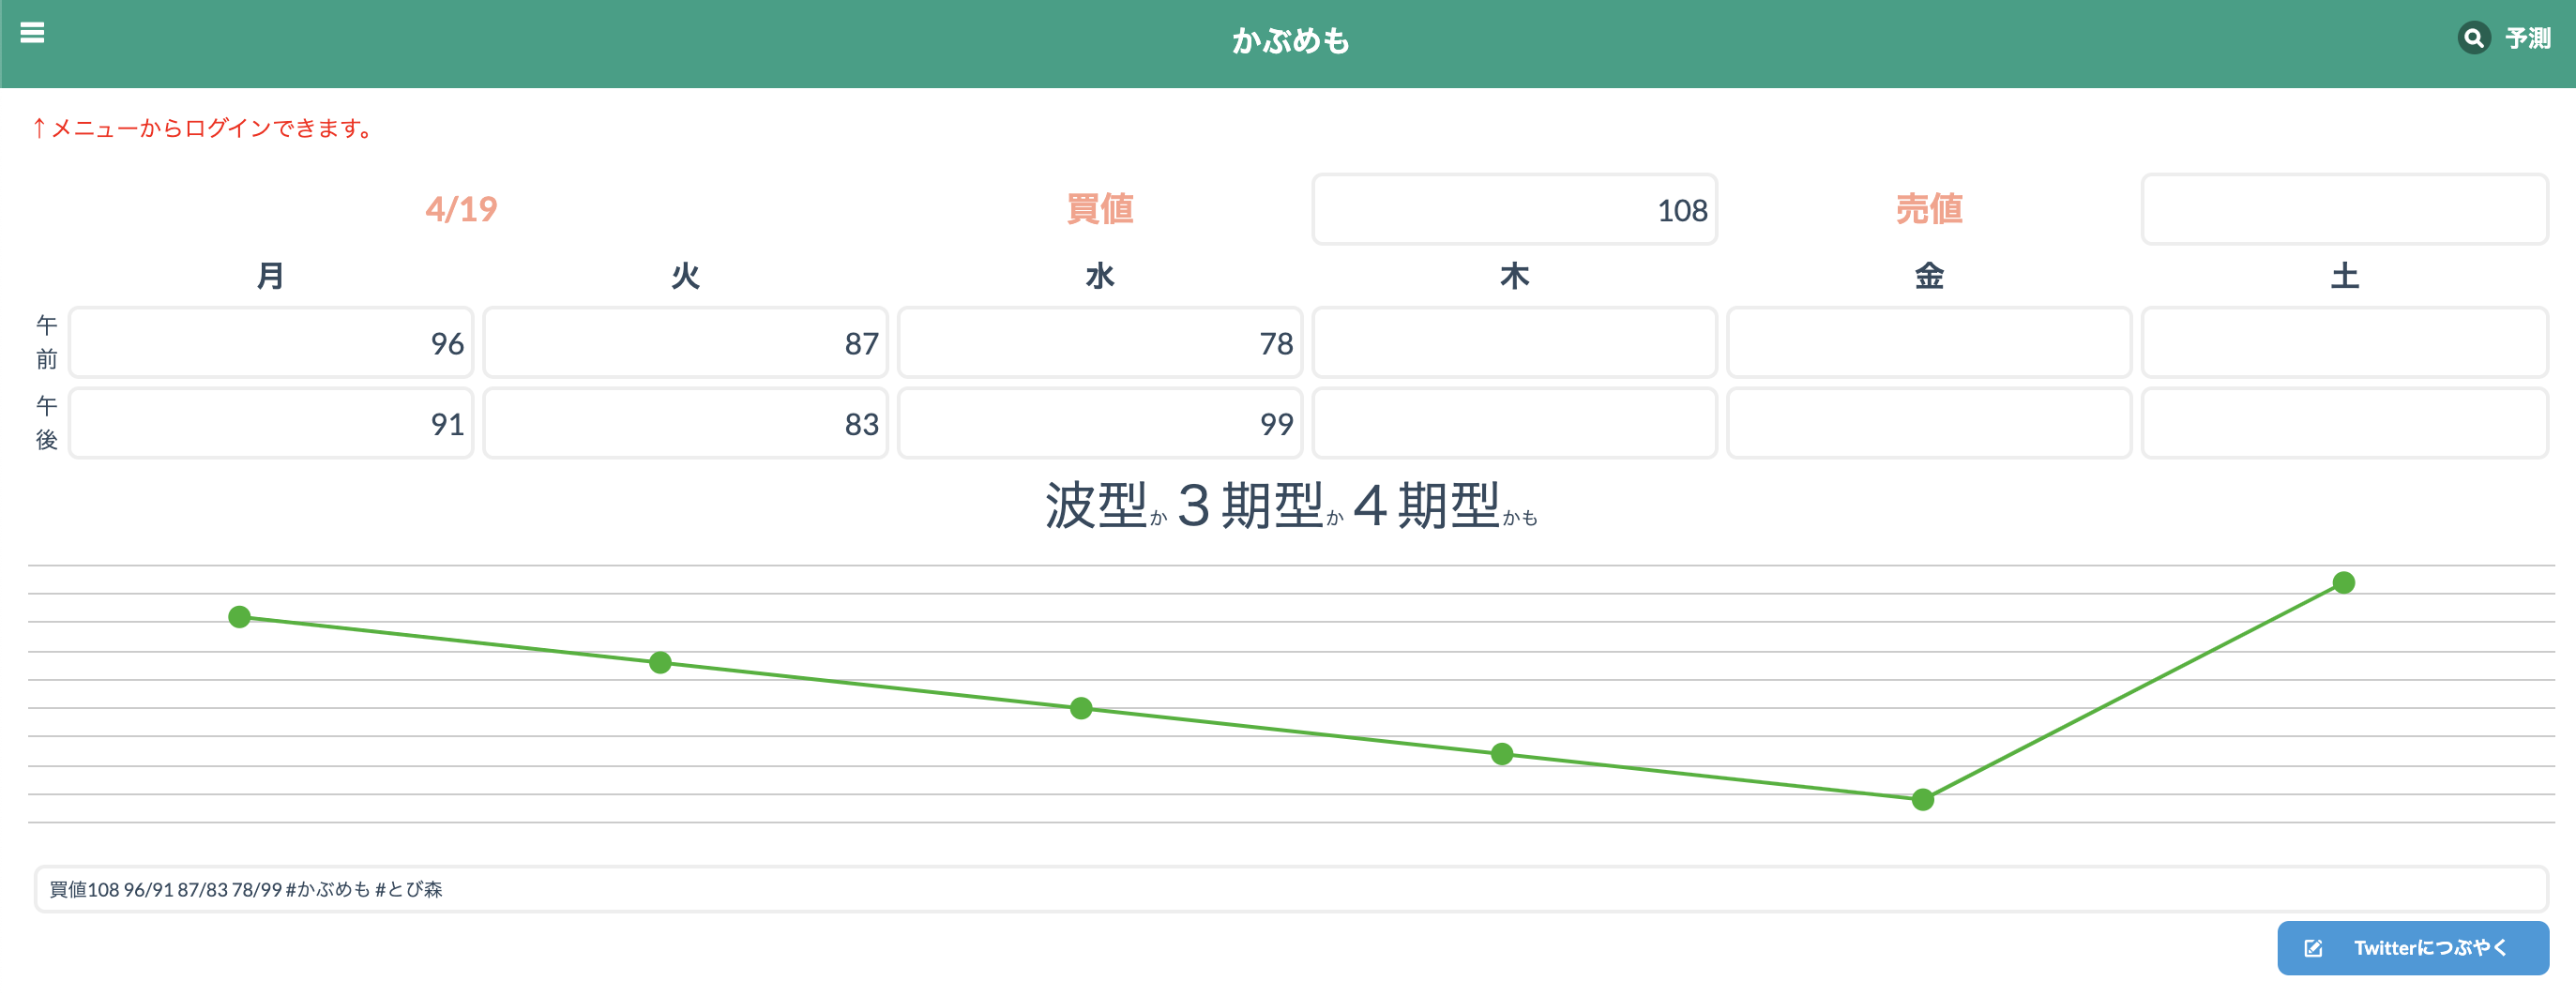The image size is (2576, 996).
Task: Click the tweet text field with hashtags
Action: tap(1290, 889)
